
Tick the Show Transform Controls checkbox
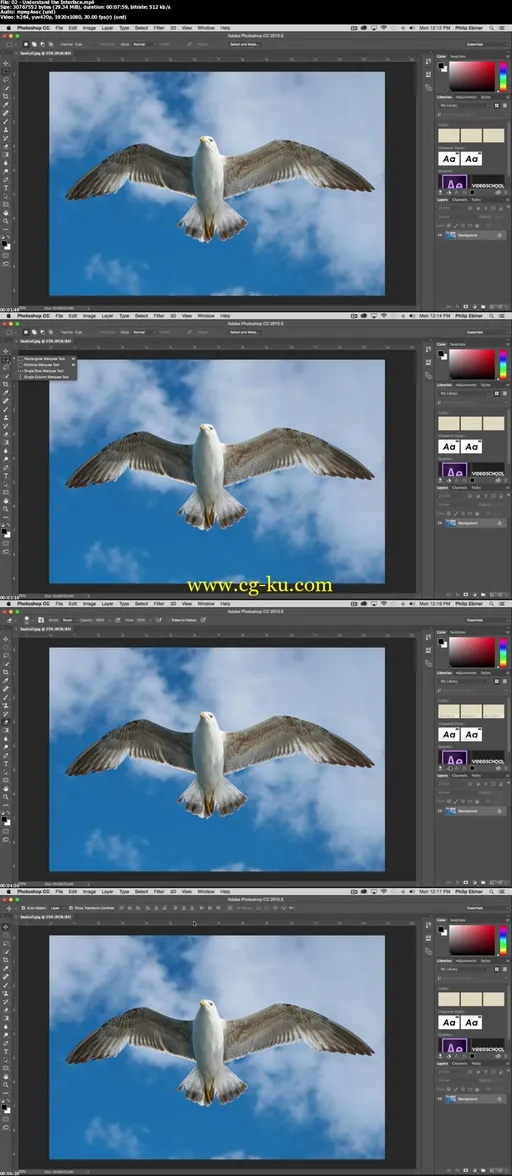click(70, 908)
